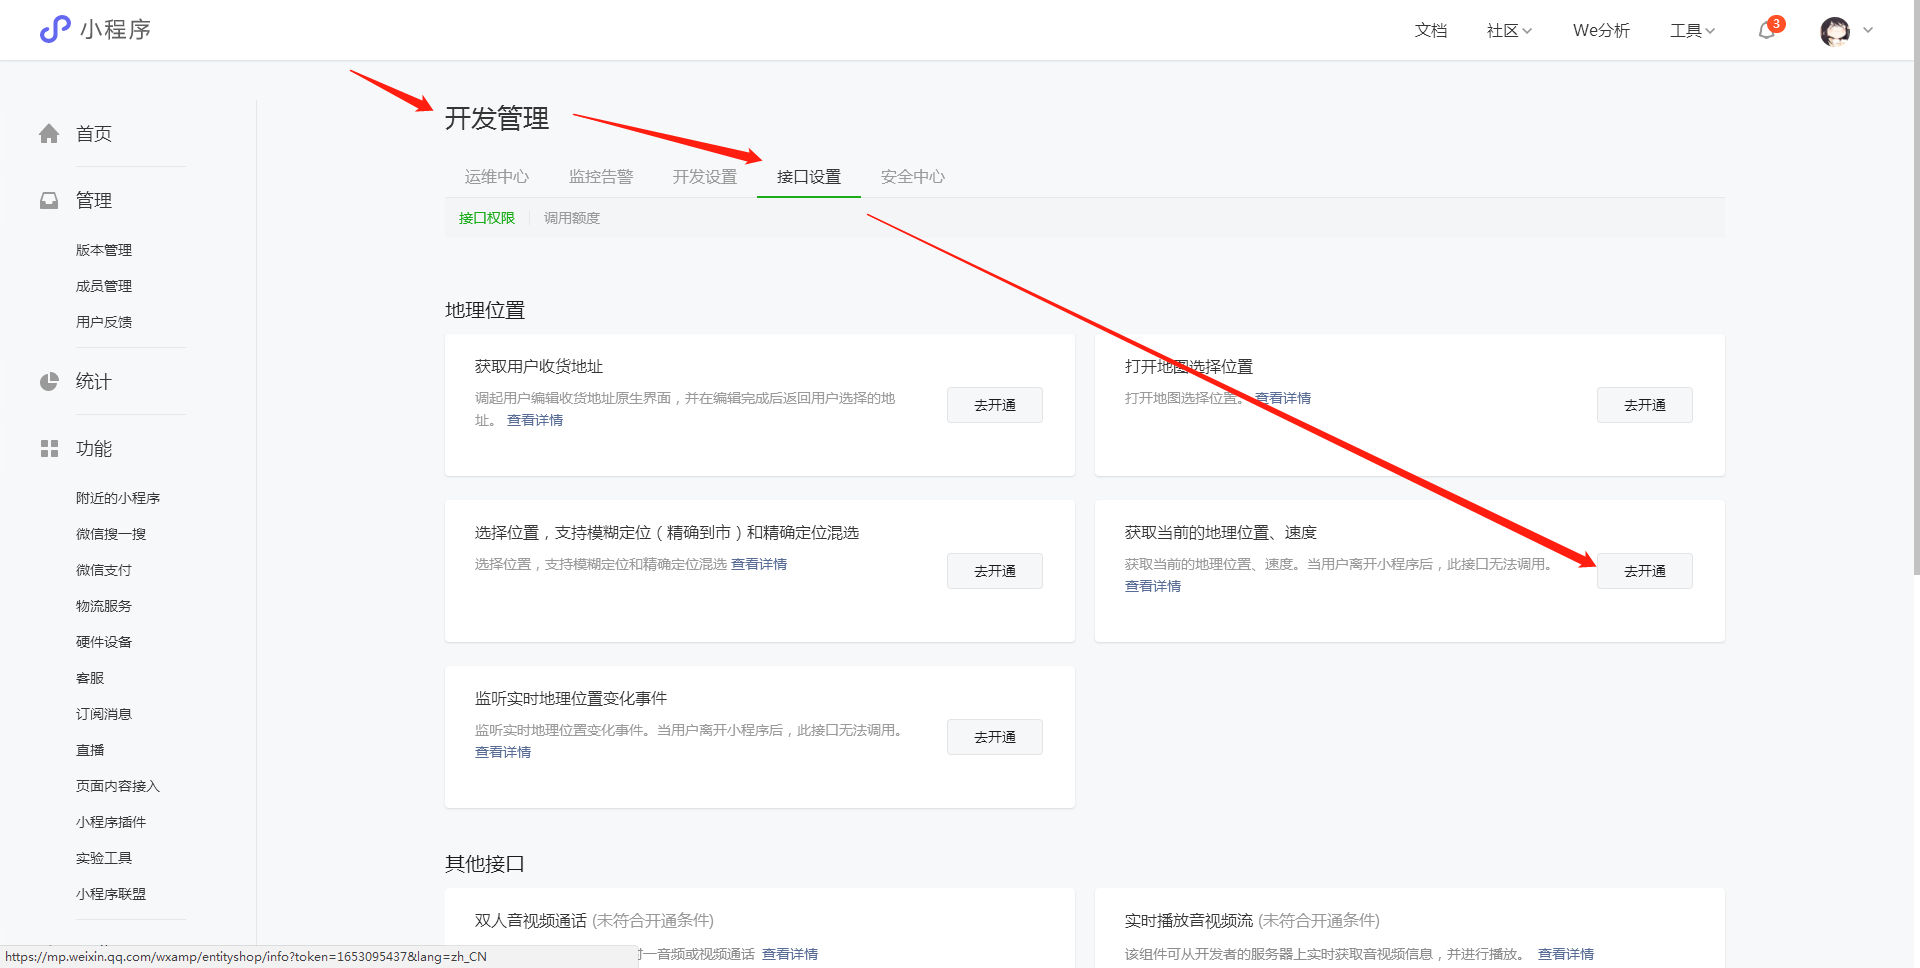Screen dimensions: 1920x968
Task: Click the 其他接口 section heading
Action: tap(485, 864)
